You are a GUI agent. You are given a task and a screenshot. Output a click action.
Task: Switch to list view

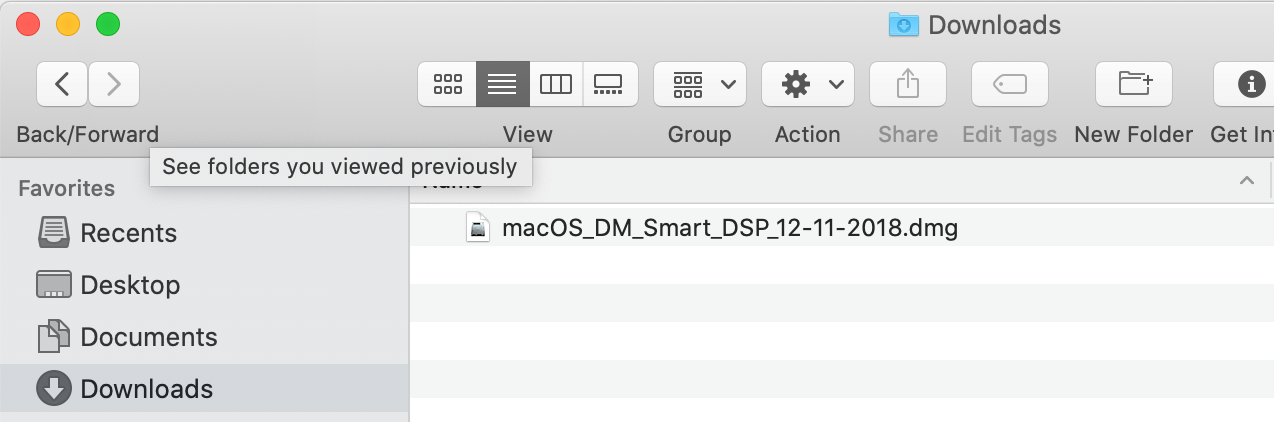502,84
